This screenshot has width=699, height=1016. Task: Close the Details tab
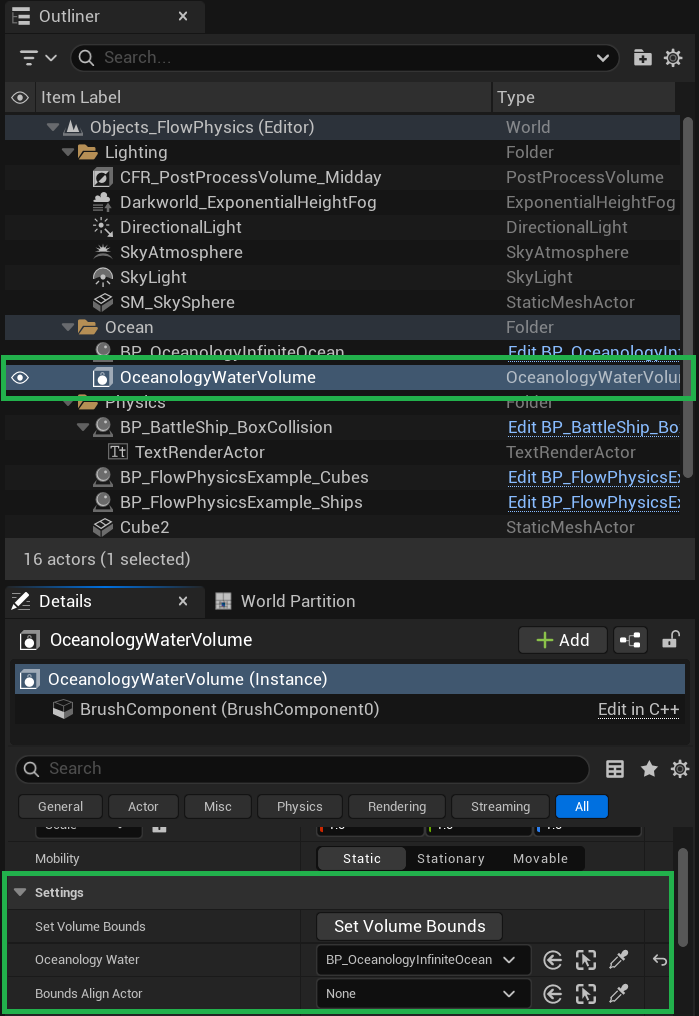[183, 601]
